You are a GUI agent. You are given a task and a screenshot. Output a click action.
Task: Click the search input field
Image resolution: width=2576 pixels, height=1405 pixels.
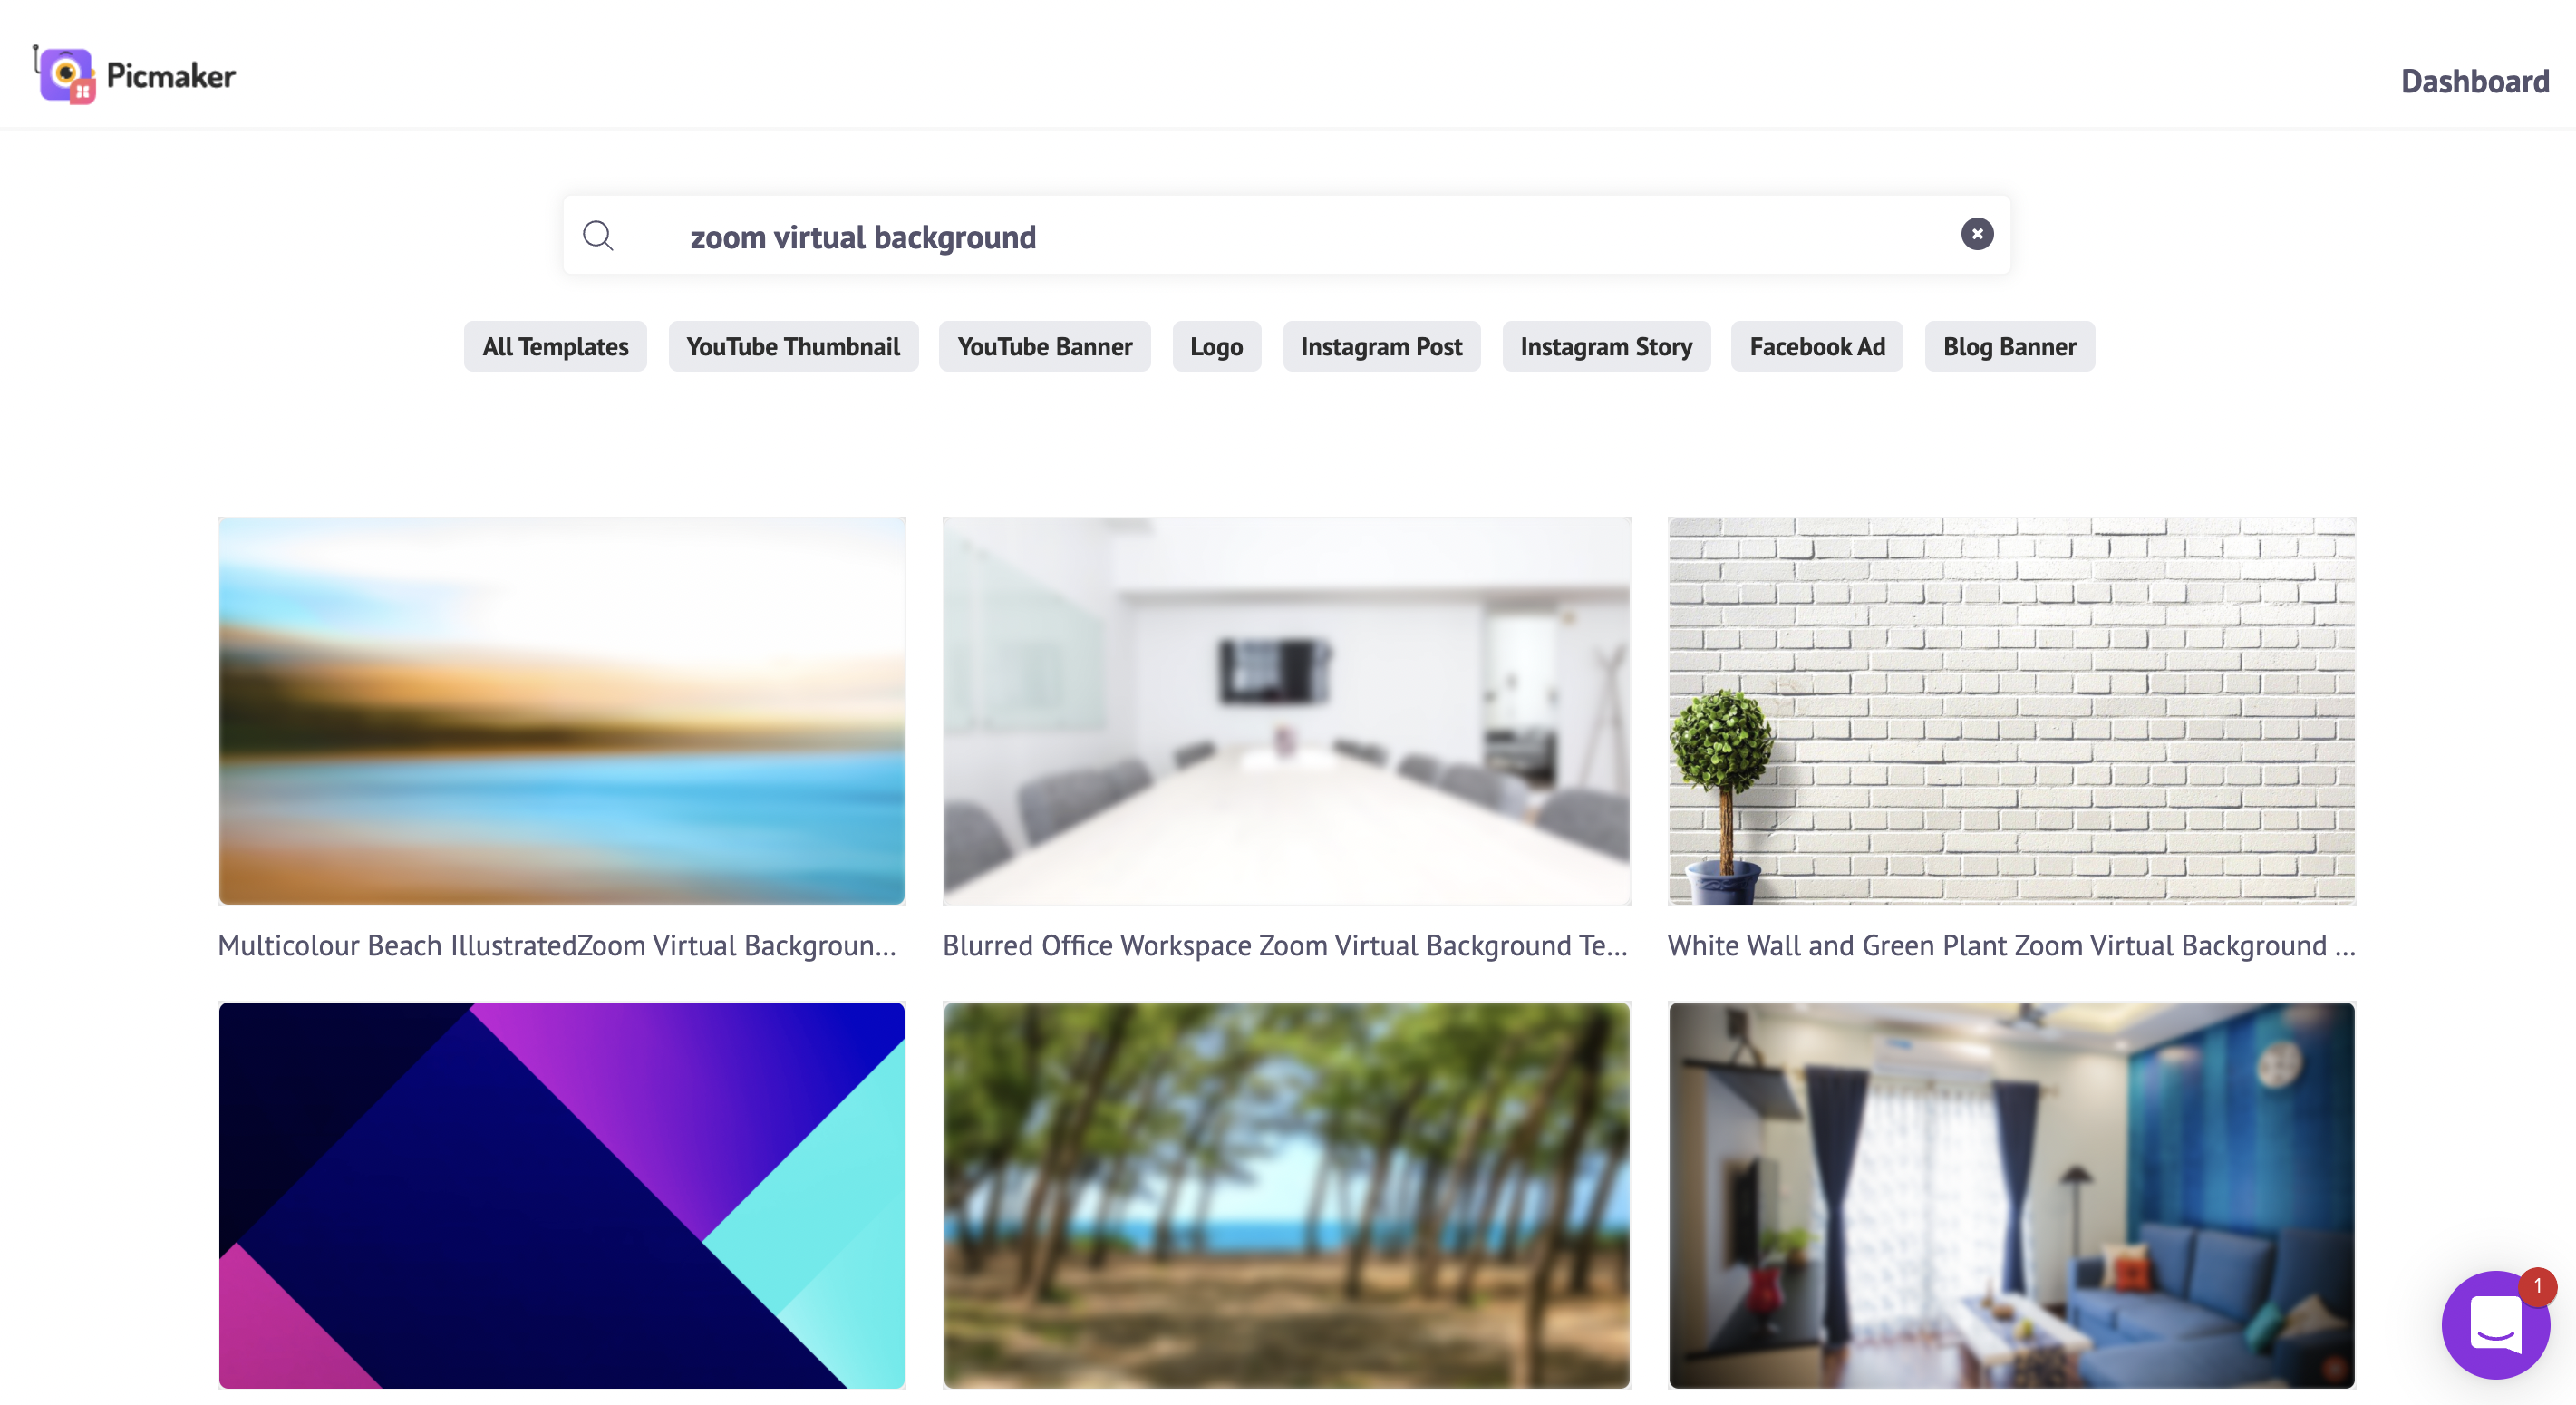(1287, 234)
